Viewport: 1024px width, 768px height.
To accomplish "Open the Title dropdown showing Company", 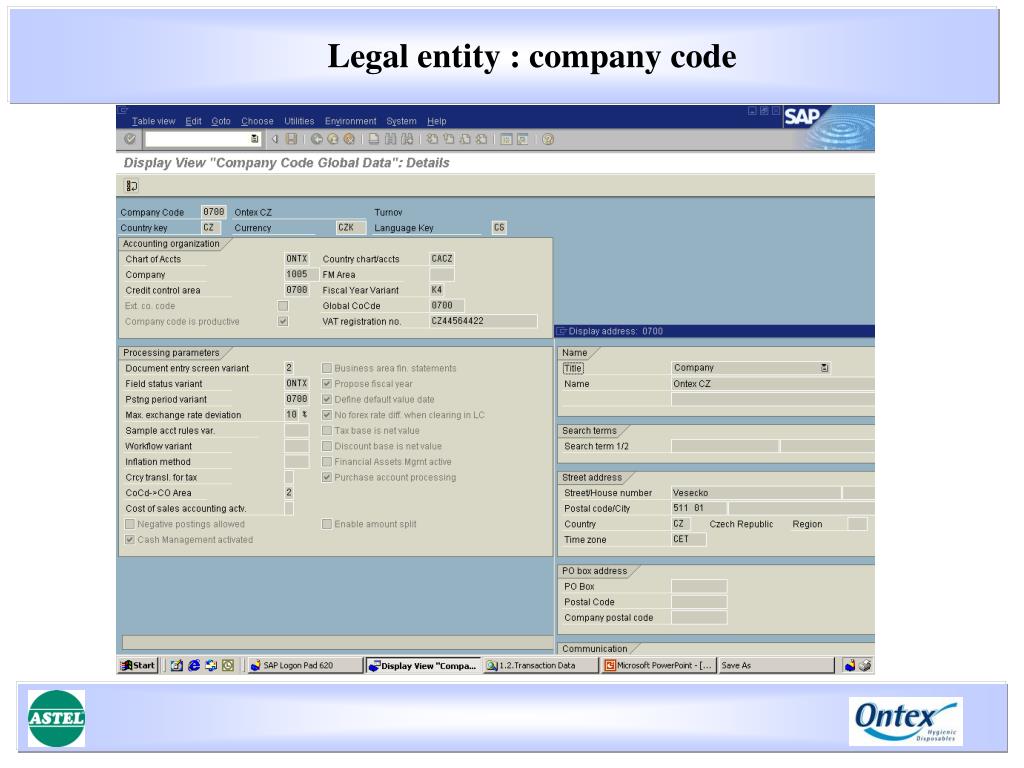I will click(825, 368).
